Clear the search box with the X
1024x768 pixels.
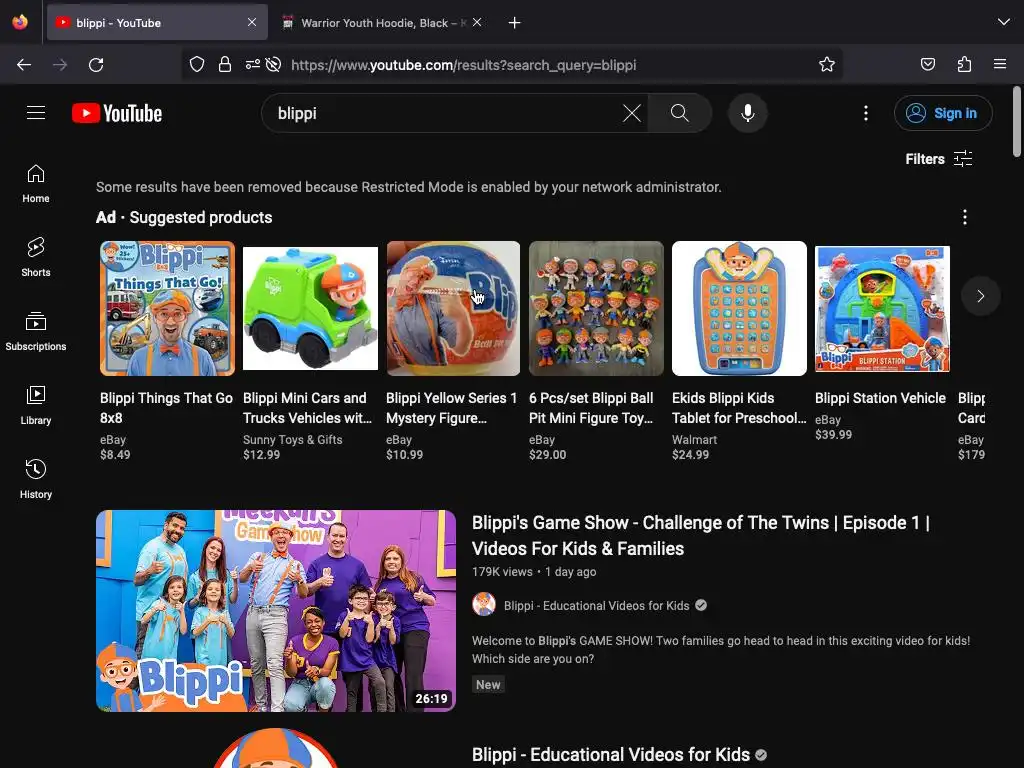[x=632, y=113]
